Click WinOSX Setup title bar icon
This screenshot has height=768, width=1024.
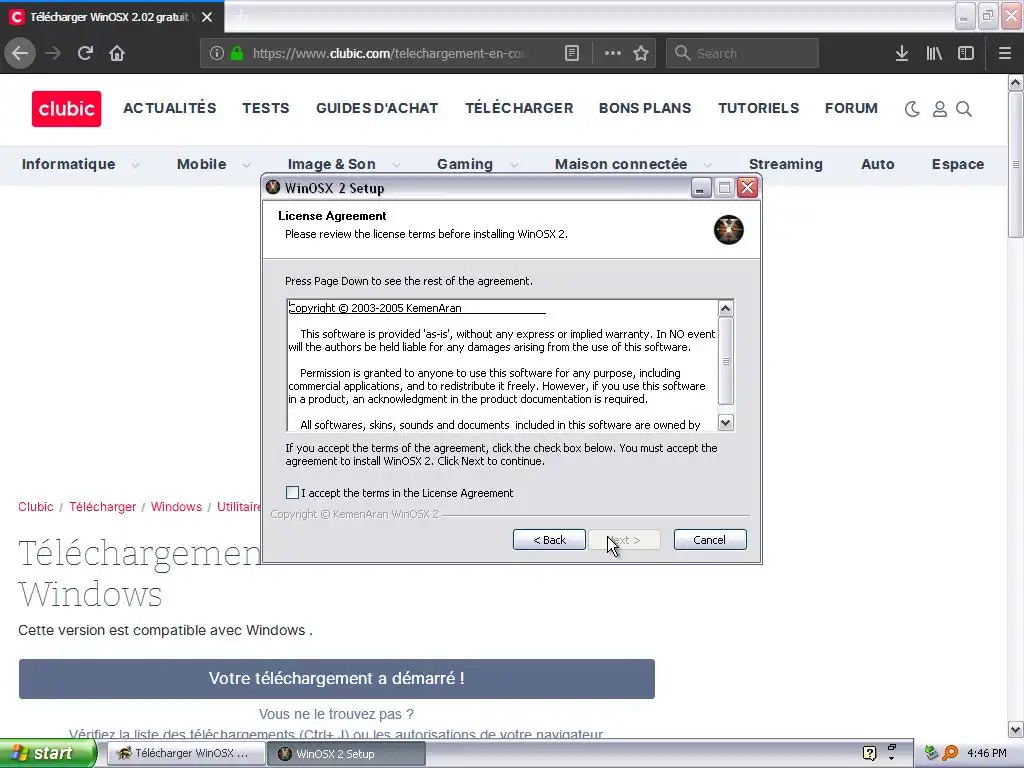pyautogui.click(x=273, y=187)
